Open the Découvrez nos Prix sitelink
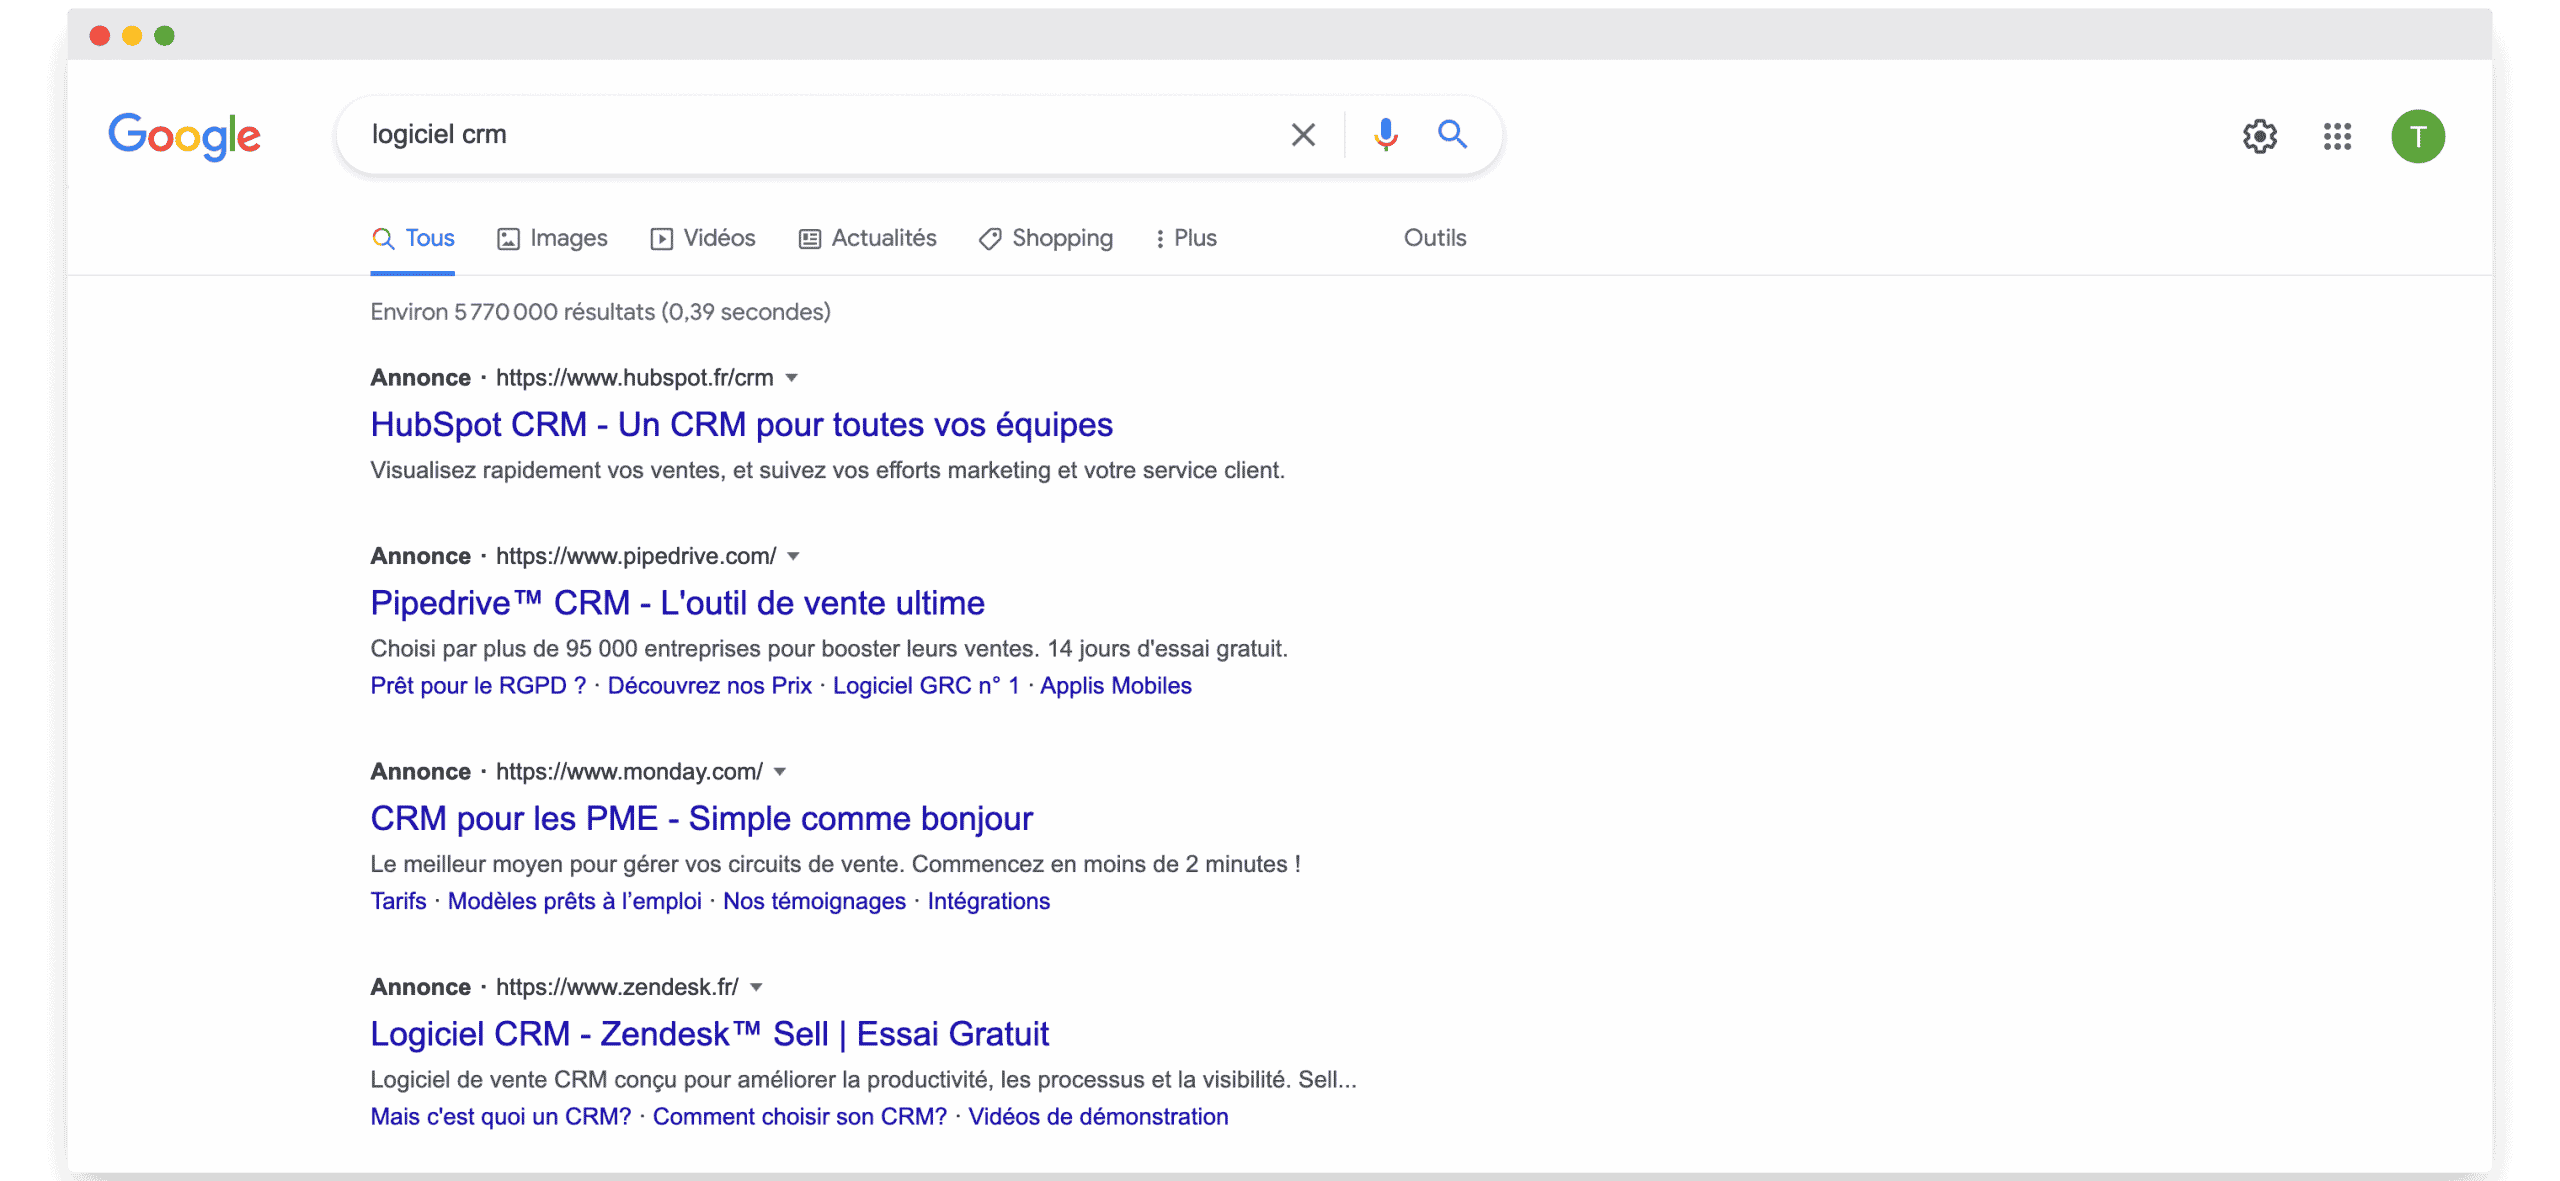The image size is (2560, 1181). [x=709, y=686]
